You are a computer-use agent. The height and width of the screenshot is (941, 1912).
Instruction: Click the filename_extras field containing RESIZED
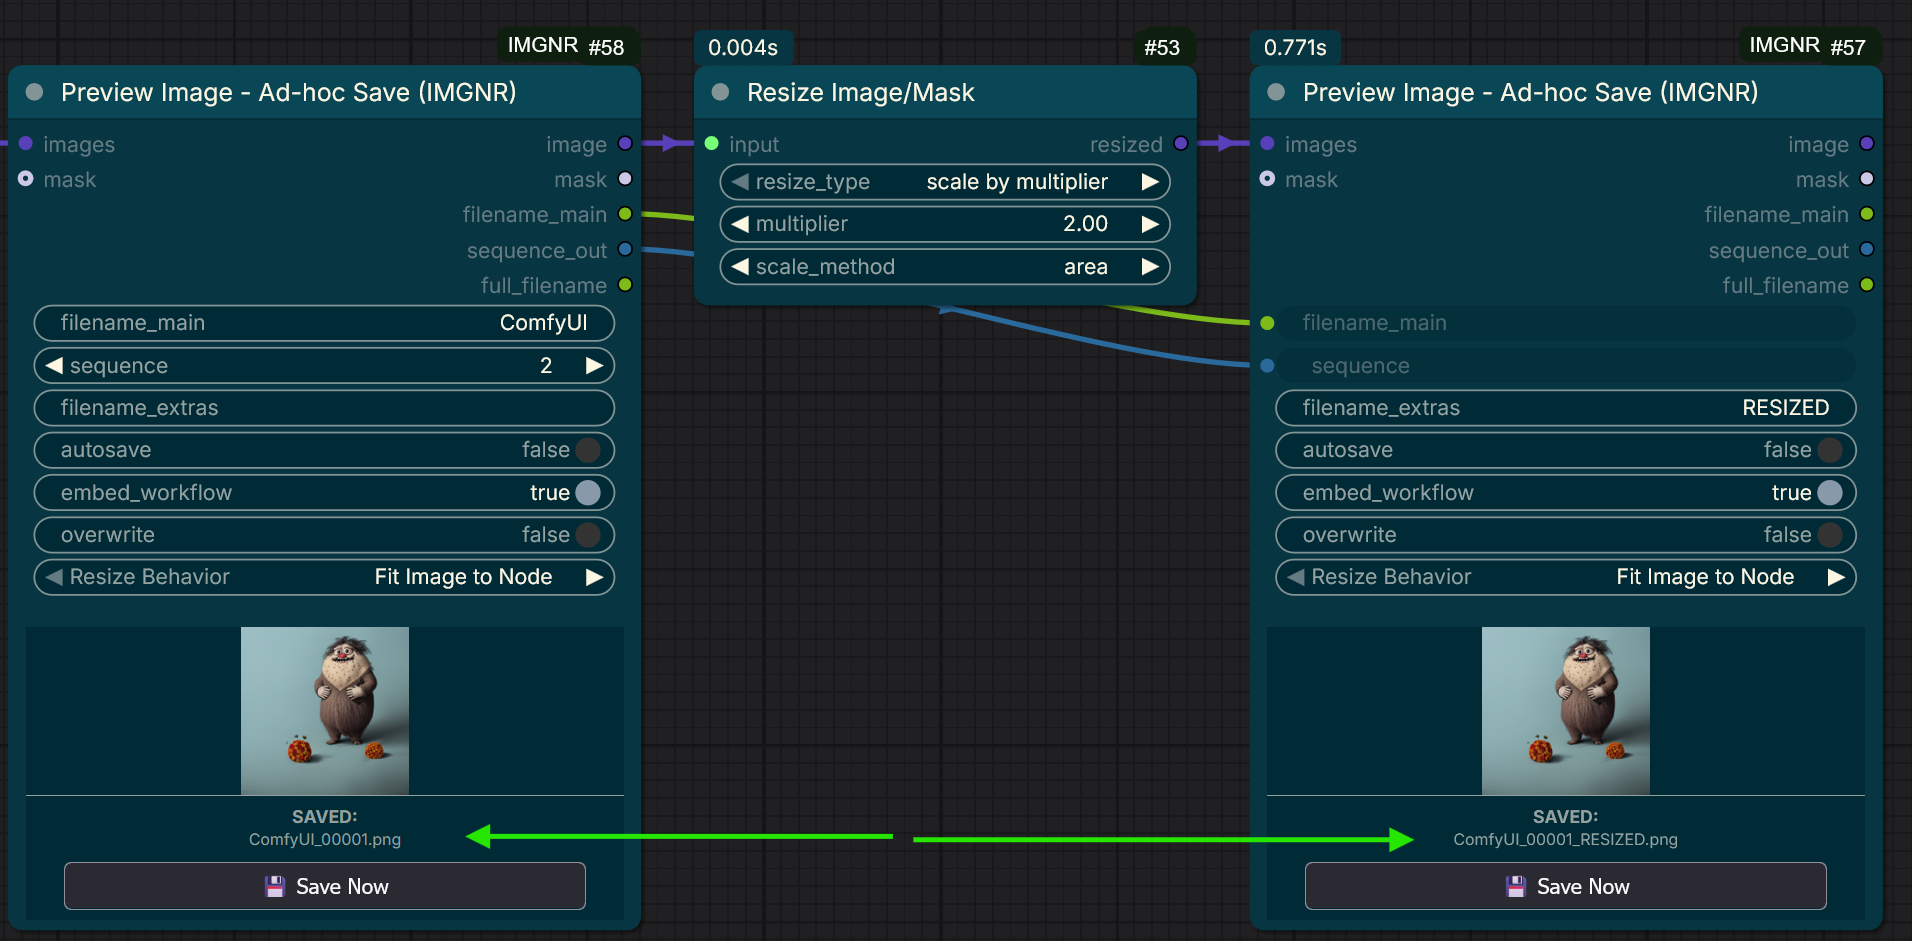(x=1566, y=408)
